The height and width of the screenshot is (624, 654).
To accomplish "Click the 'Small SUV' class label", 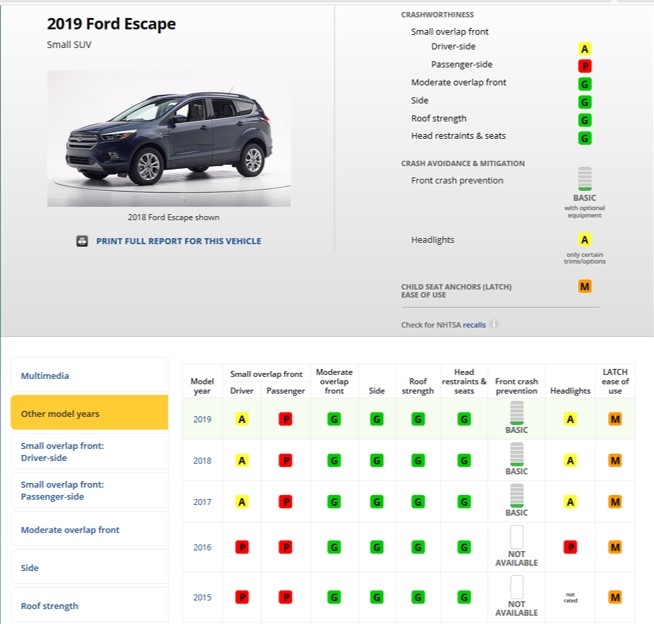I will click(69, 45).
